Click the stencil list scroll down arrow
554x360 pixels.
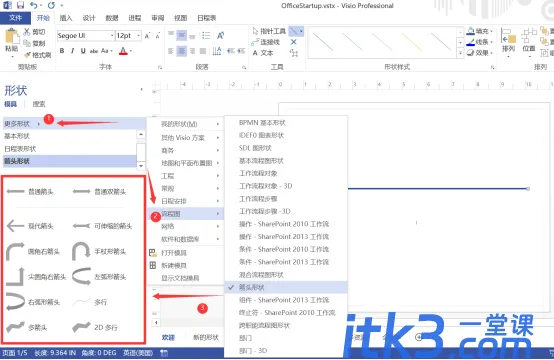click(141, 165)
